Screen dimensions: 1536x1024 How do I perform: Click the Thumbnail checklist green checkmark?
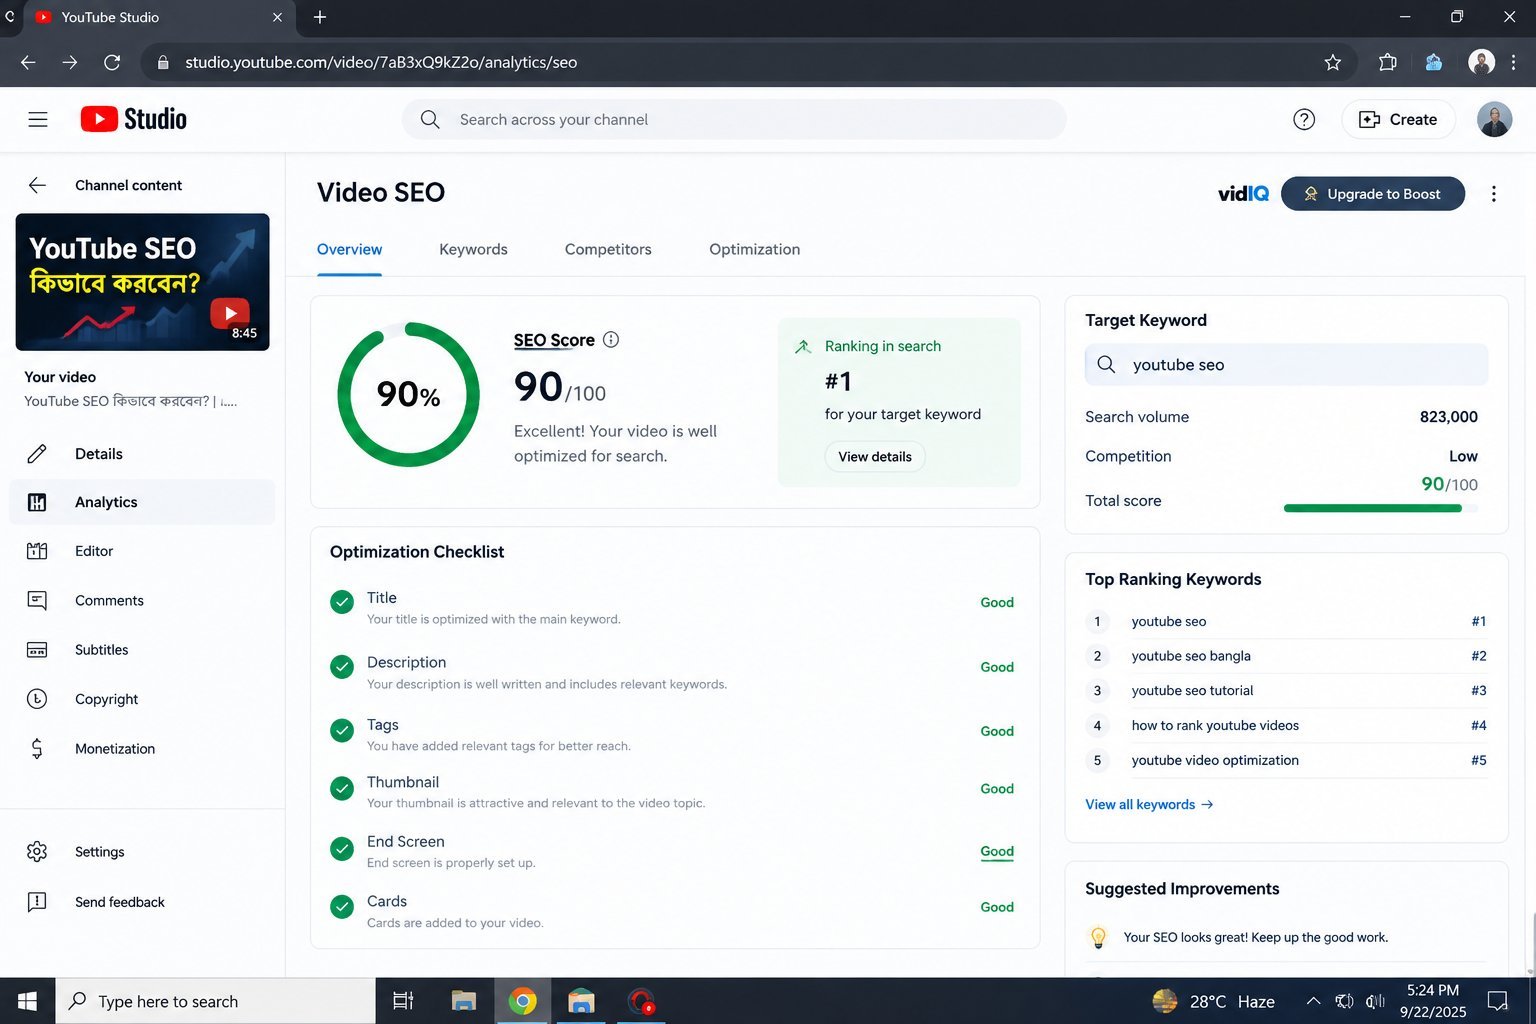click(342, 789)
